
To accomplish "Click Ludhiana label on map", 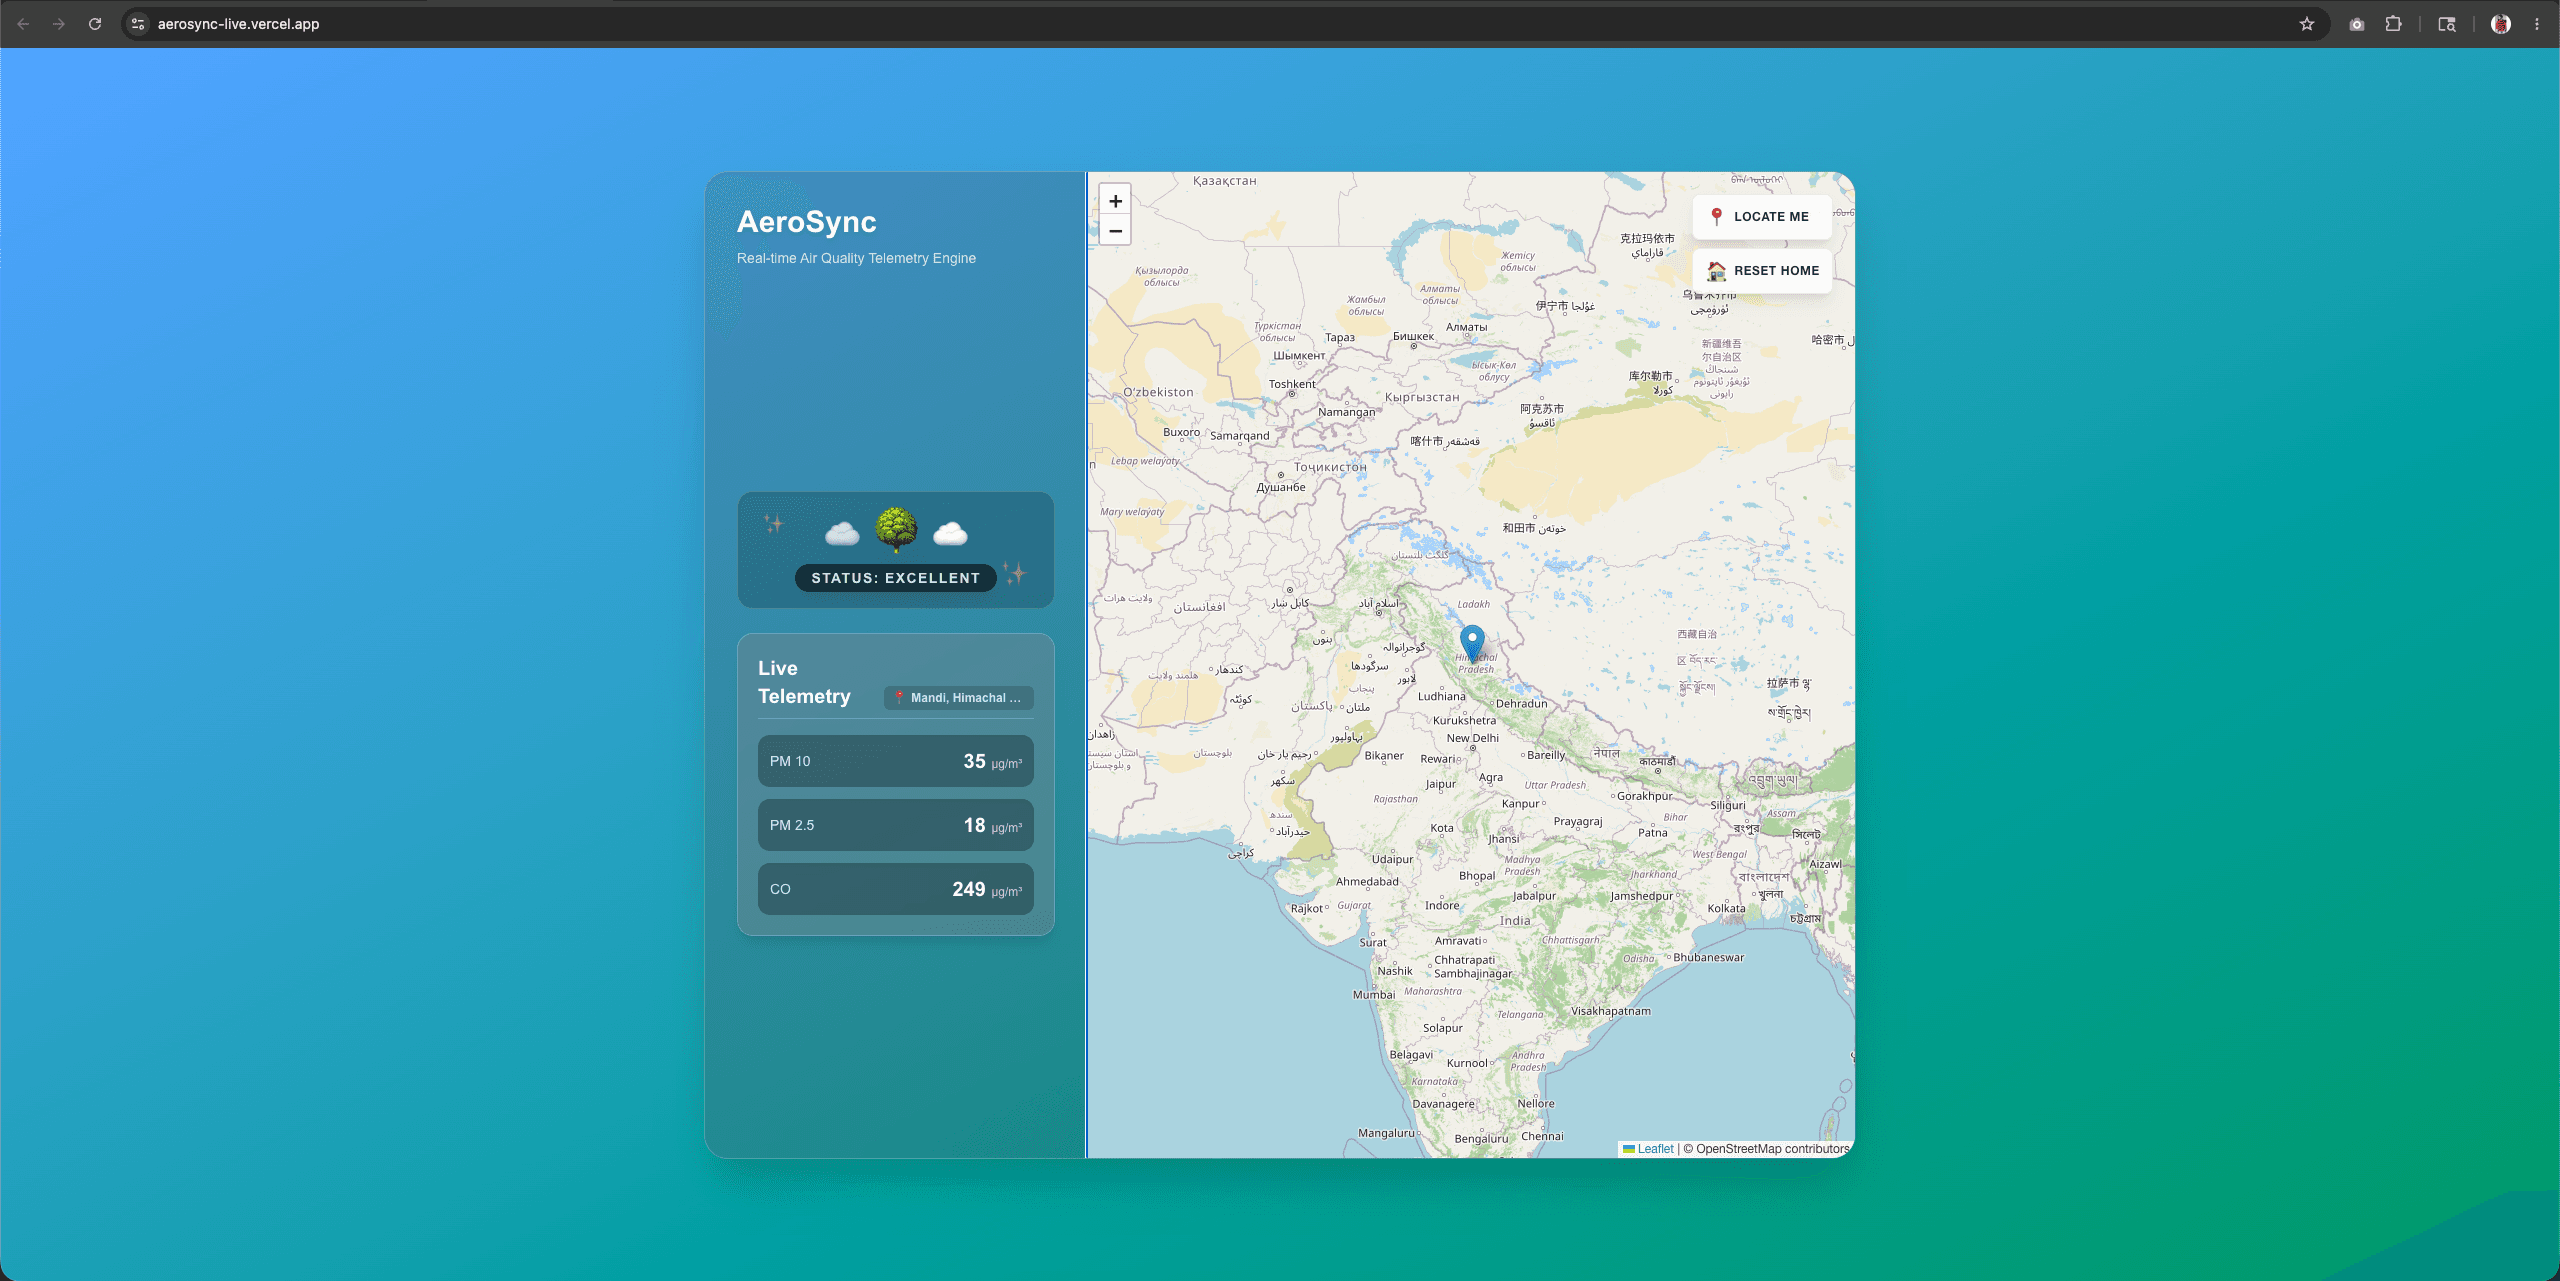I will click(x=1441, y=696).
